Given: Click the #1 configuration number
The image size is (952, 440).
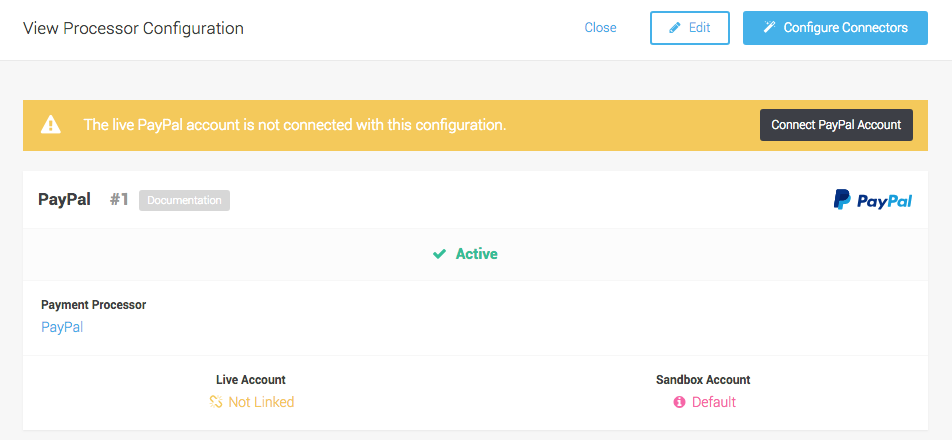Looking at the screenshot, I should [x=119, y=200].
